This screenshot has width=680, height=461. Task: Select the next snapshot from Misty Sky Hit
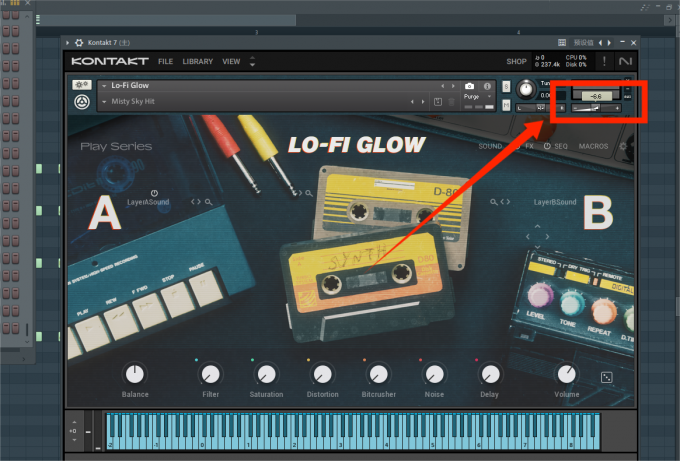point(423,102)
